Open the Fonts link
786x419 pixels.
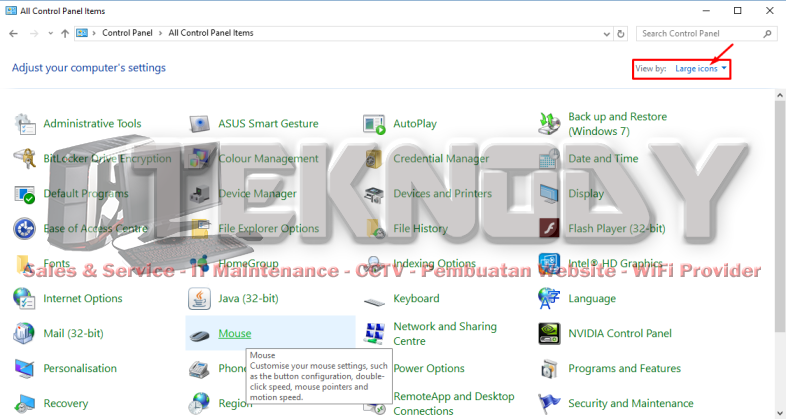[x=57, y=264]
